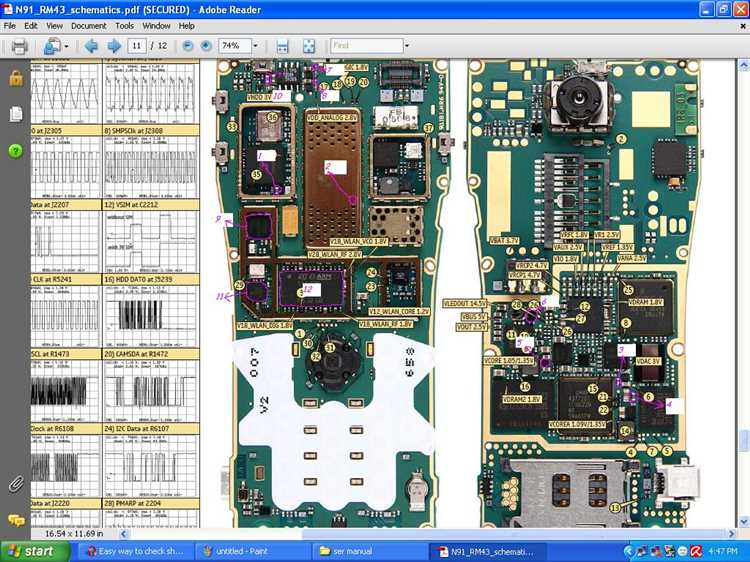Click the fit one full page icon
Image resolution: width=750 pixels, height=562 pixels.
[x=309, y=46]
